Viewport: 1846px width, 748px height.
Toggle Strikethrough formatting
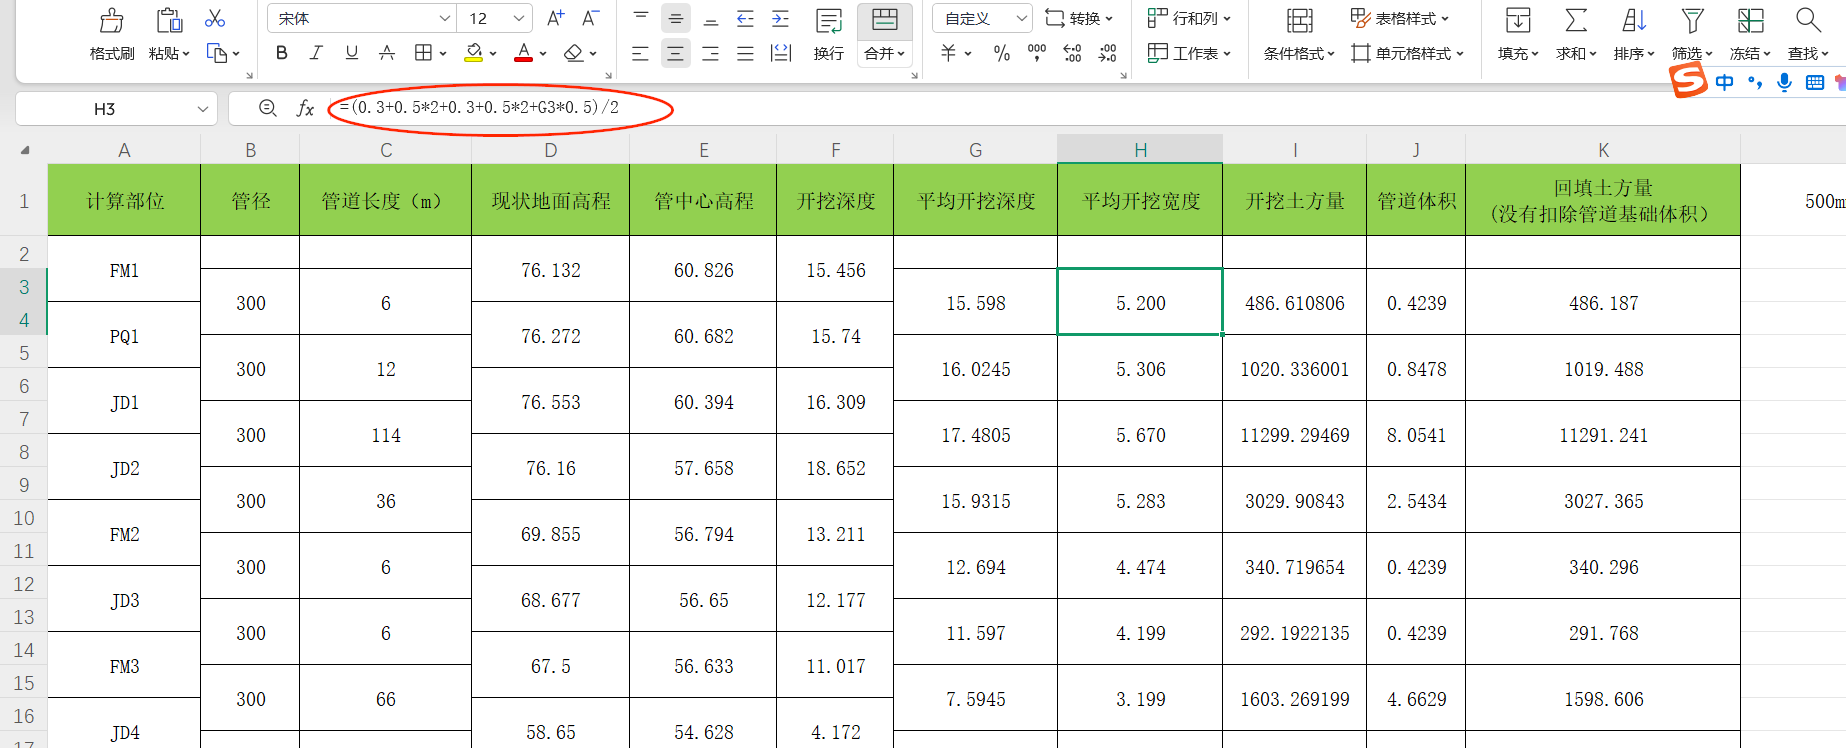(x=387, y=53)
